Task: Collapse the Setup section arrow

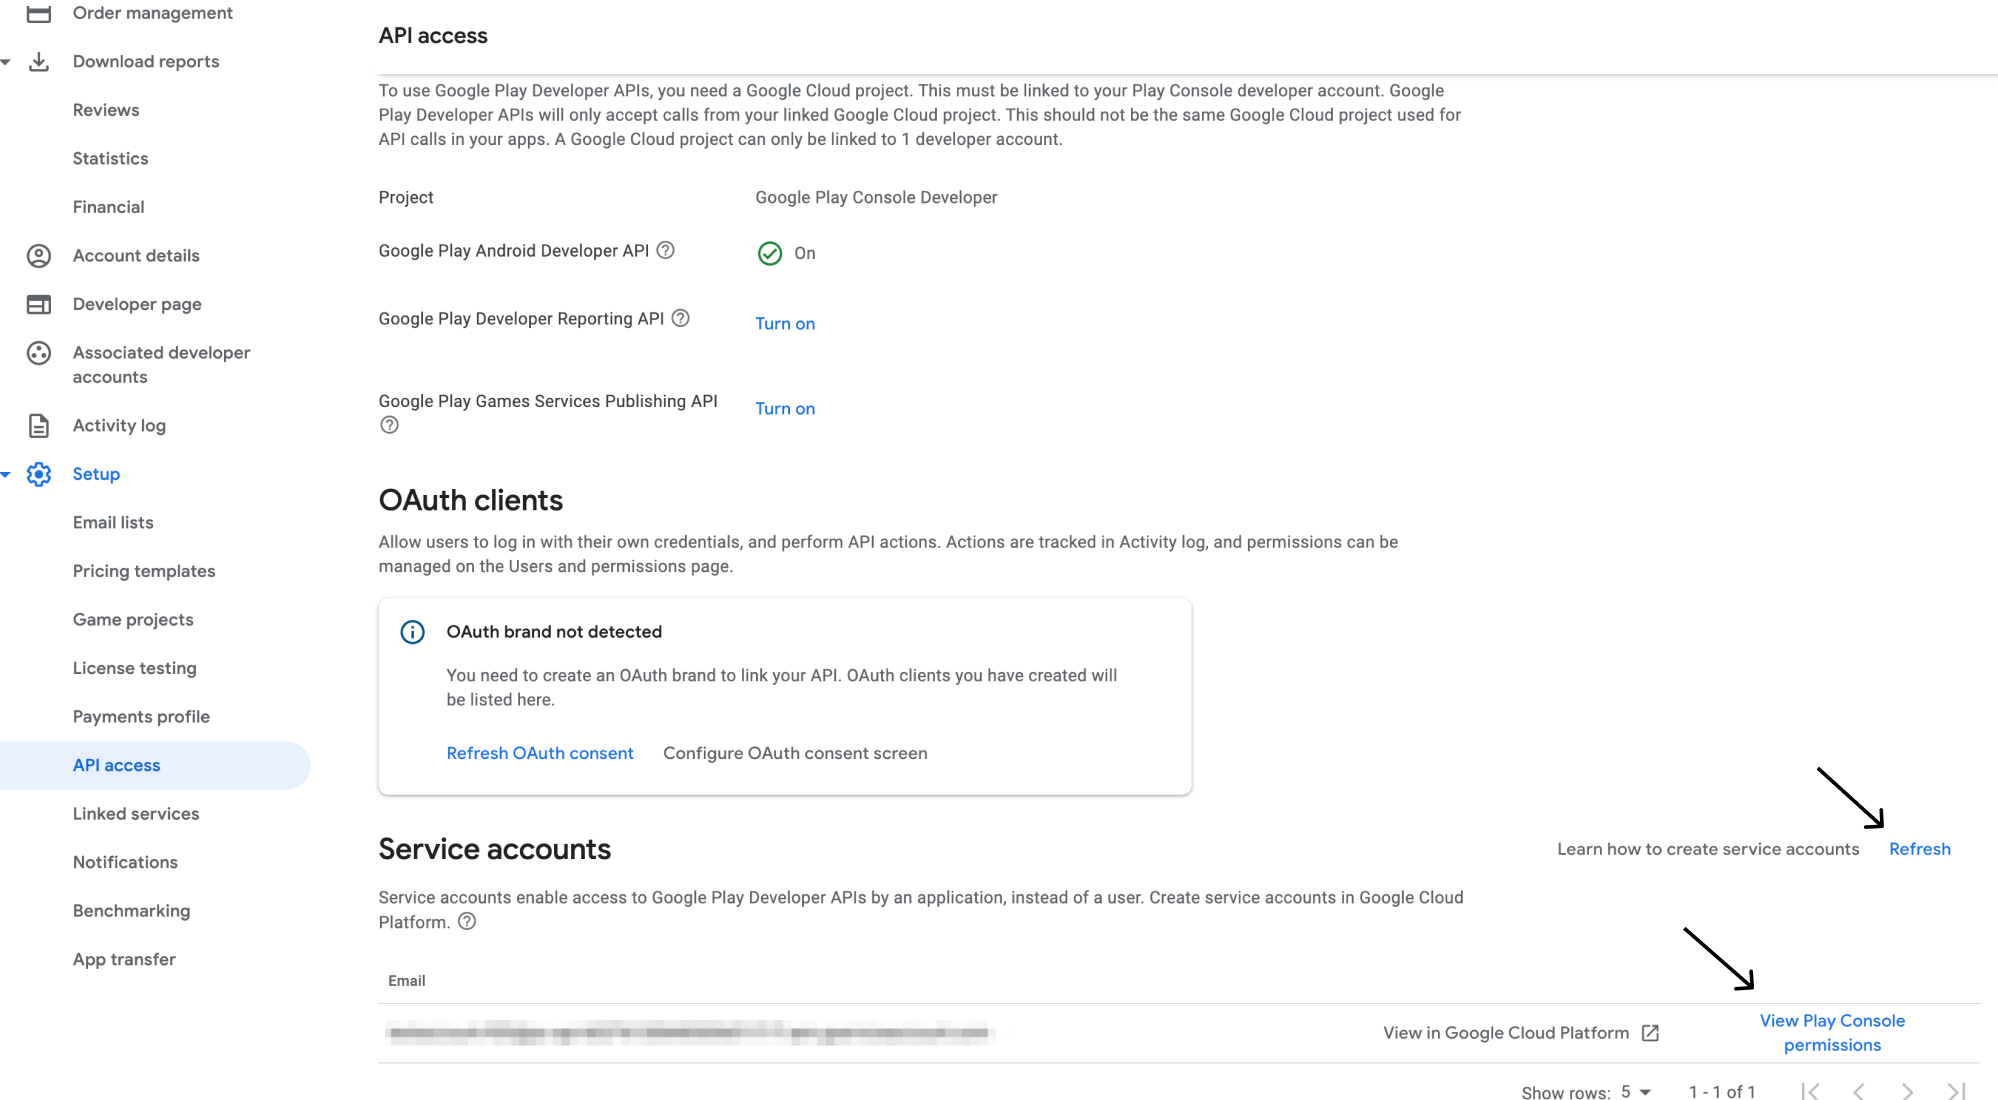Action: (6, 474)
